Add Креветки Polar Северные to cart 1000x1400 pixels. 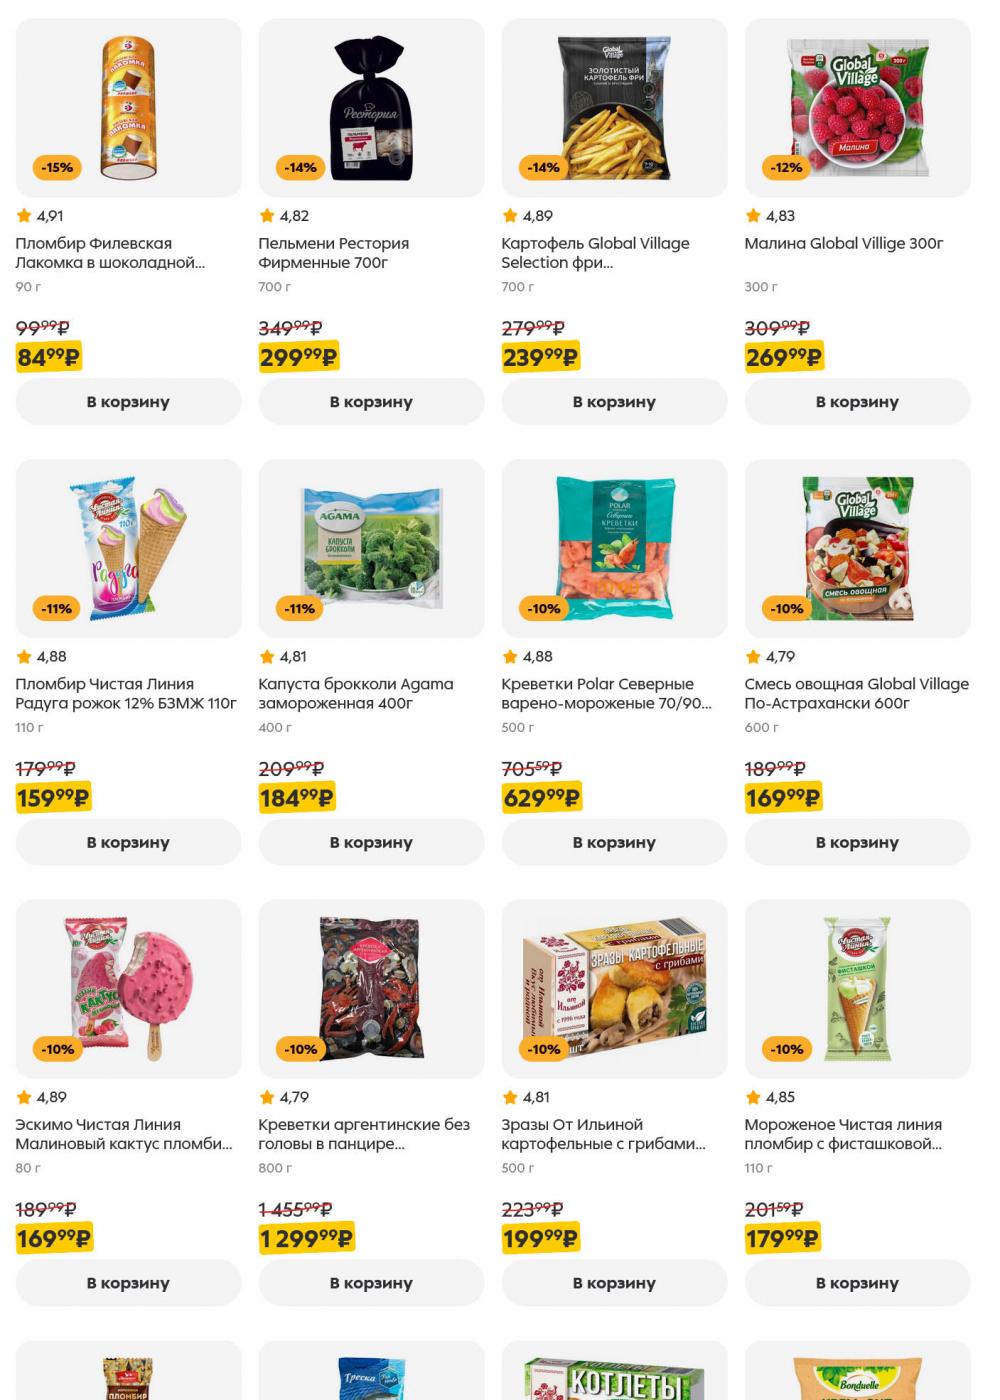(614, 843)
